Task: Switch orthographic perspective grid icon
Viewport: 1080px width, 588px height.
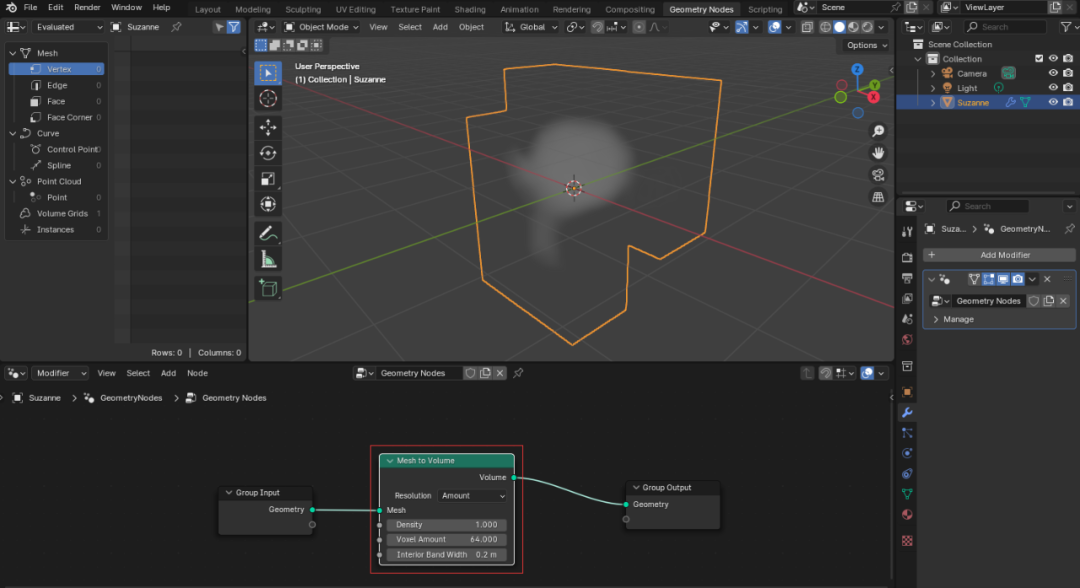Action: [x=878, y=197]
